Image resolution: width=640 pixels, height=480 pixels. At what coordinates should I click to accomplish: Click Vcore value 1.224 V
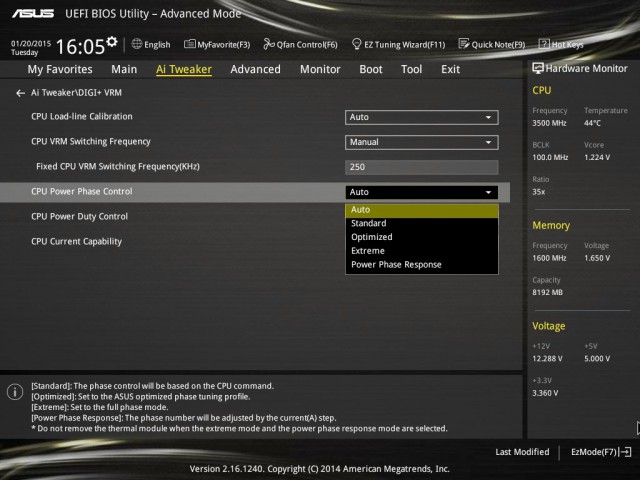[597, 157]
